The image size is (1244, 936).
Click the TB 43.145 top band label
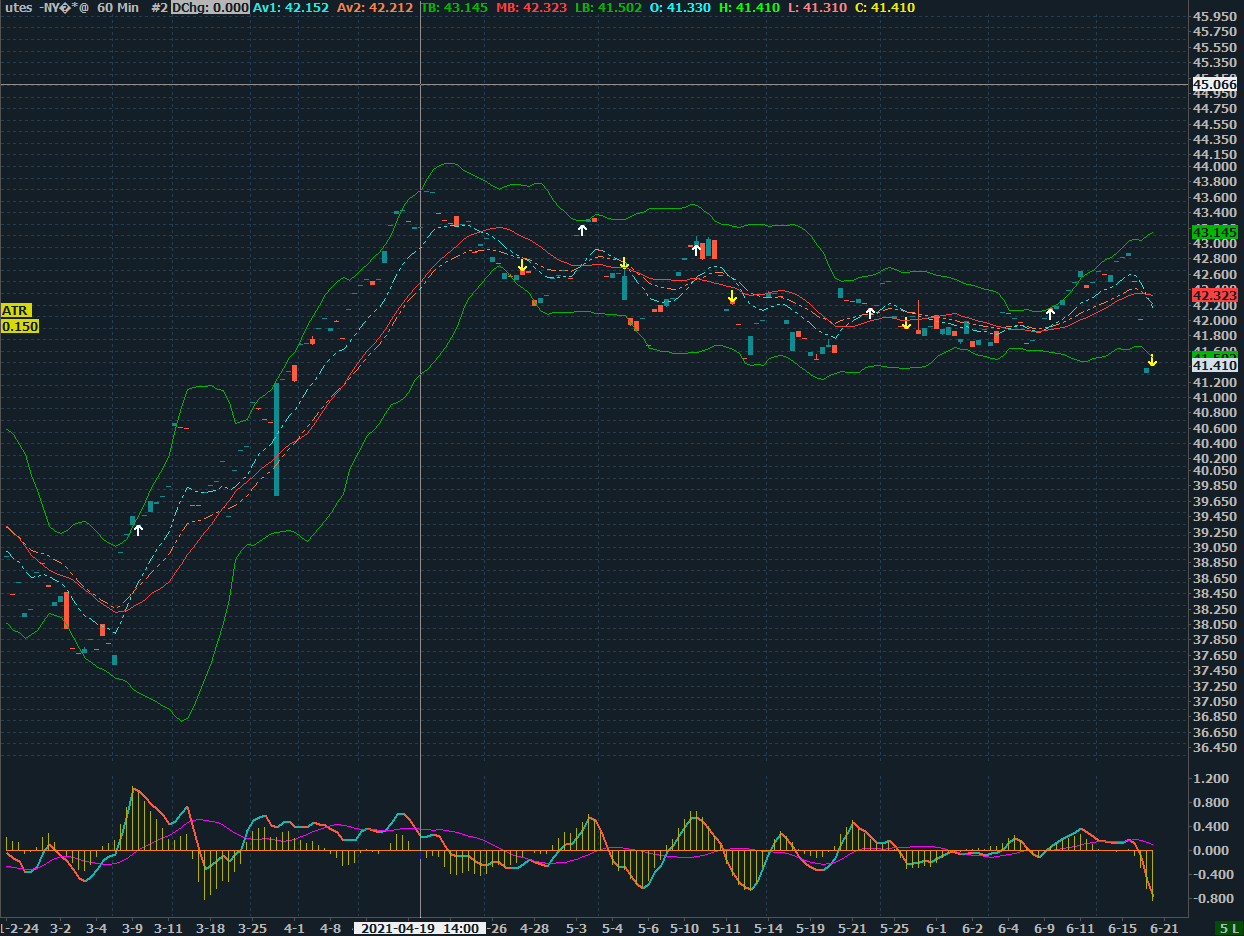[x=455, y=8]
